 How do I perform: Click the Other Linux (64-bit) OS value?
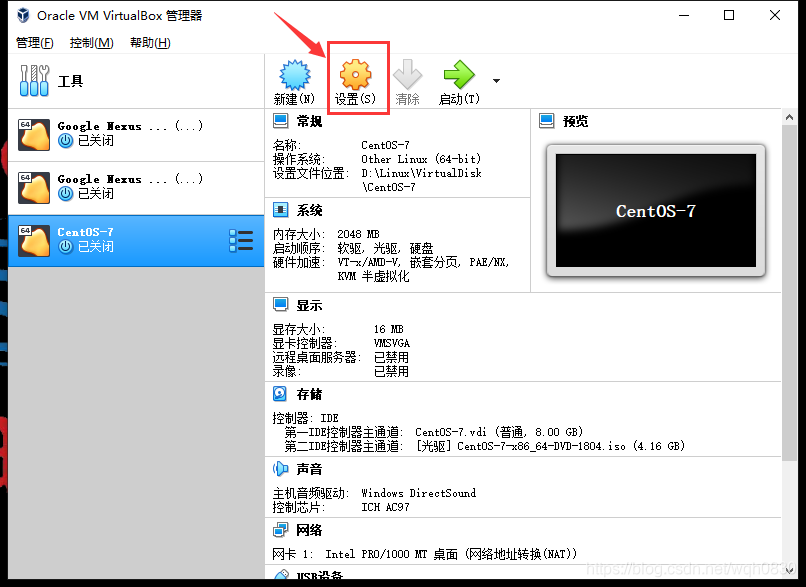coord(421,159)
